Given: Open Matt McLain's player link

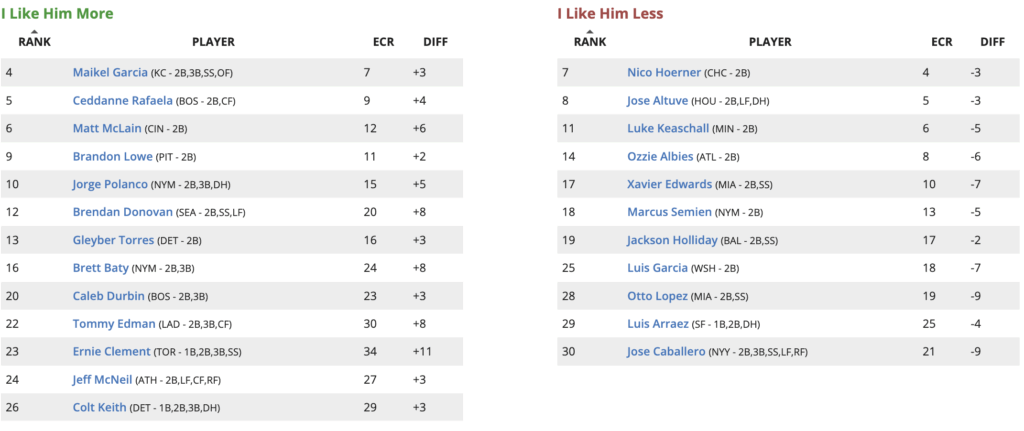Looking at the screenshot, I should (108, 128).
